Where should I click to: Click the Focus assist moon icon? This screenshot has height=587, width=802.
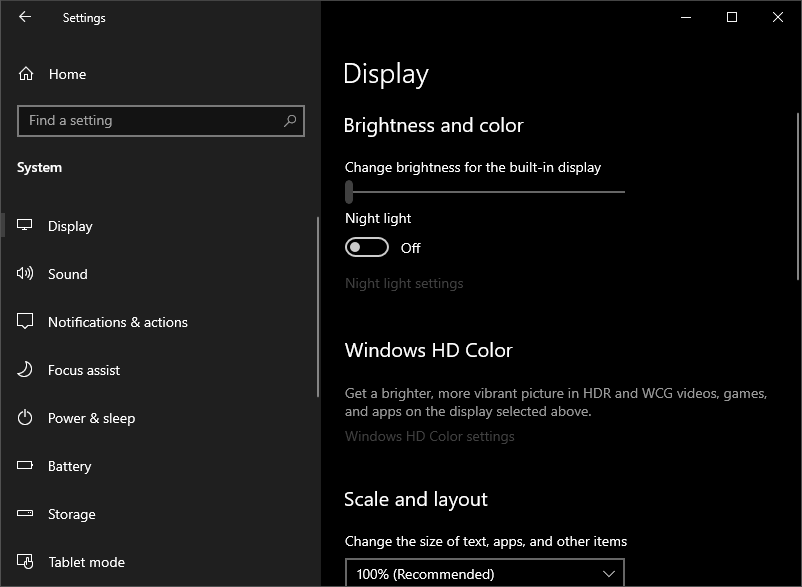click(26, 370)
